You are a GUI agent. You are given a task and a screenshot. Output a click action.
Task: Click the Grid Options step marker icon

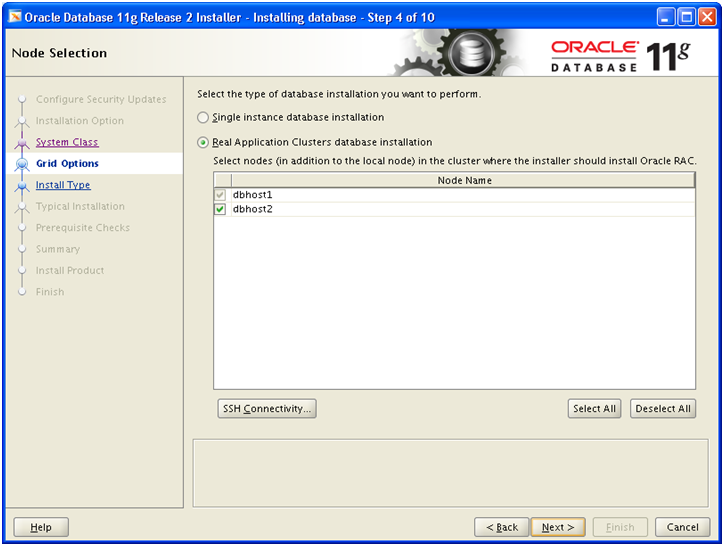tap(22, 164)
